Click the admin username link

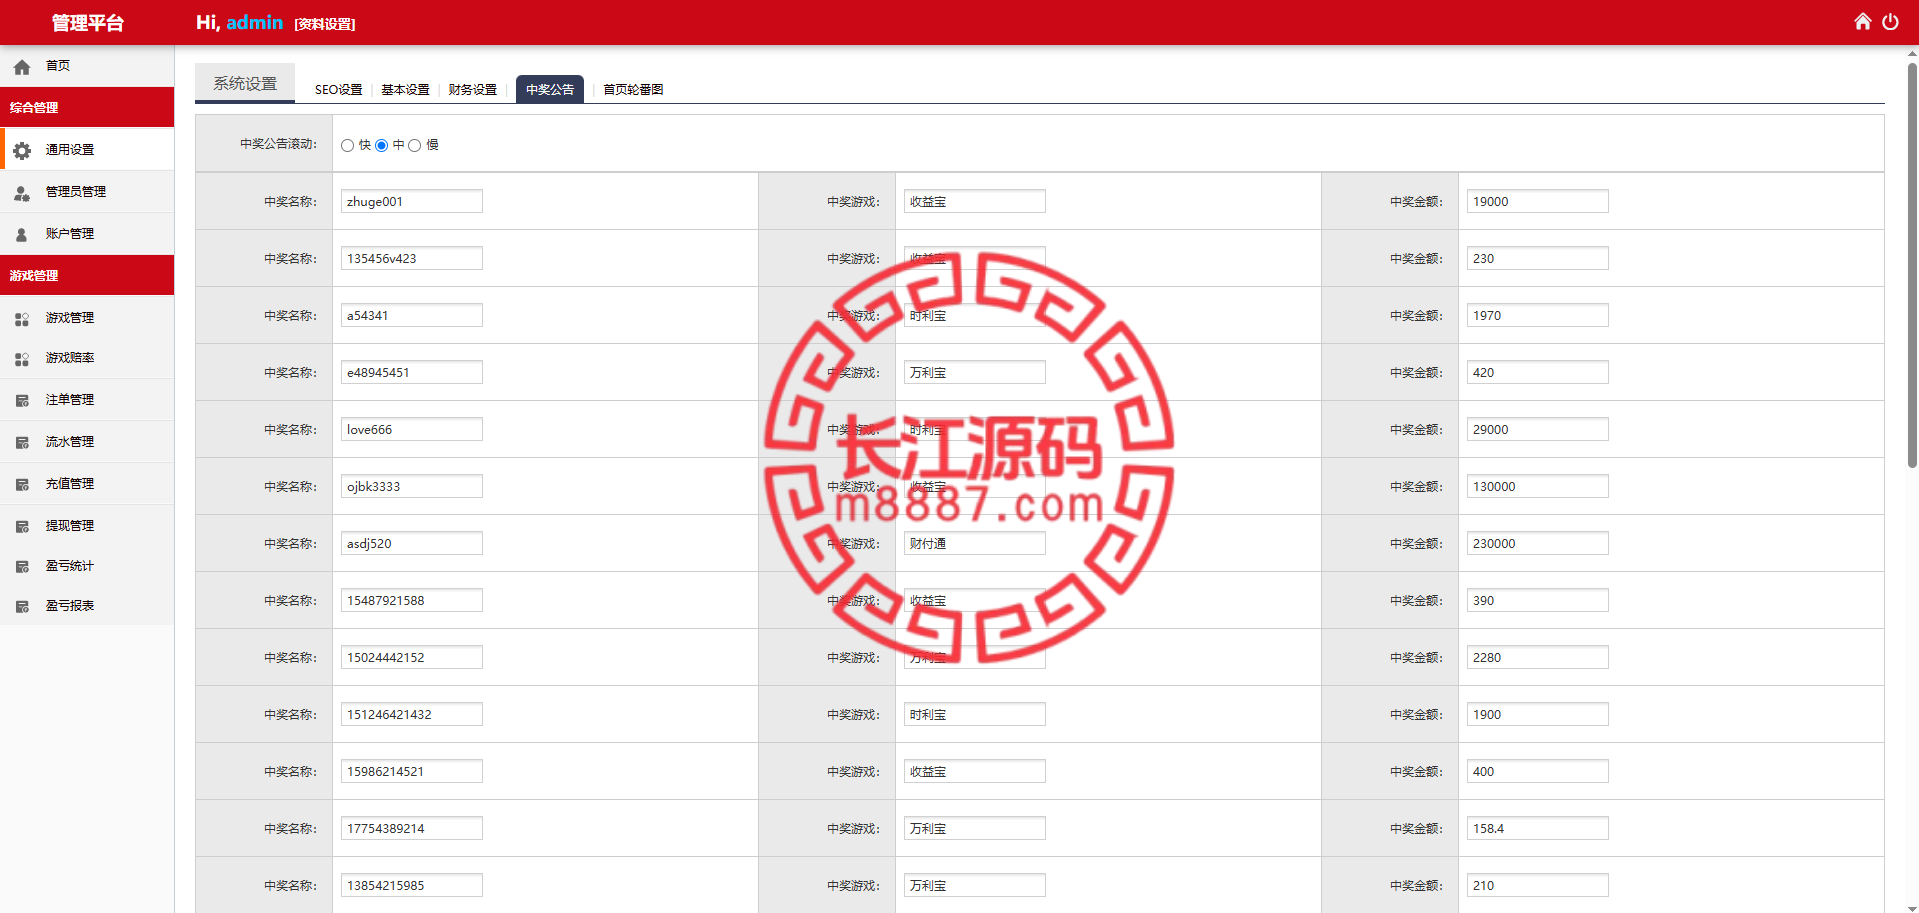[254, 22]
